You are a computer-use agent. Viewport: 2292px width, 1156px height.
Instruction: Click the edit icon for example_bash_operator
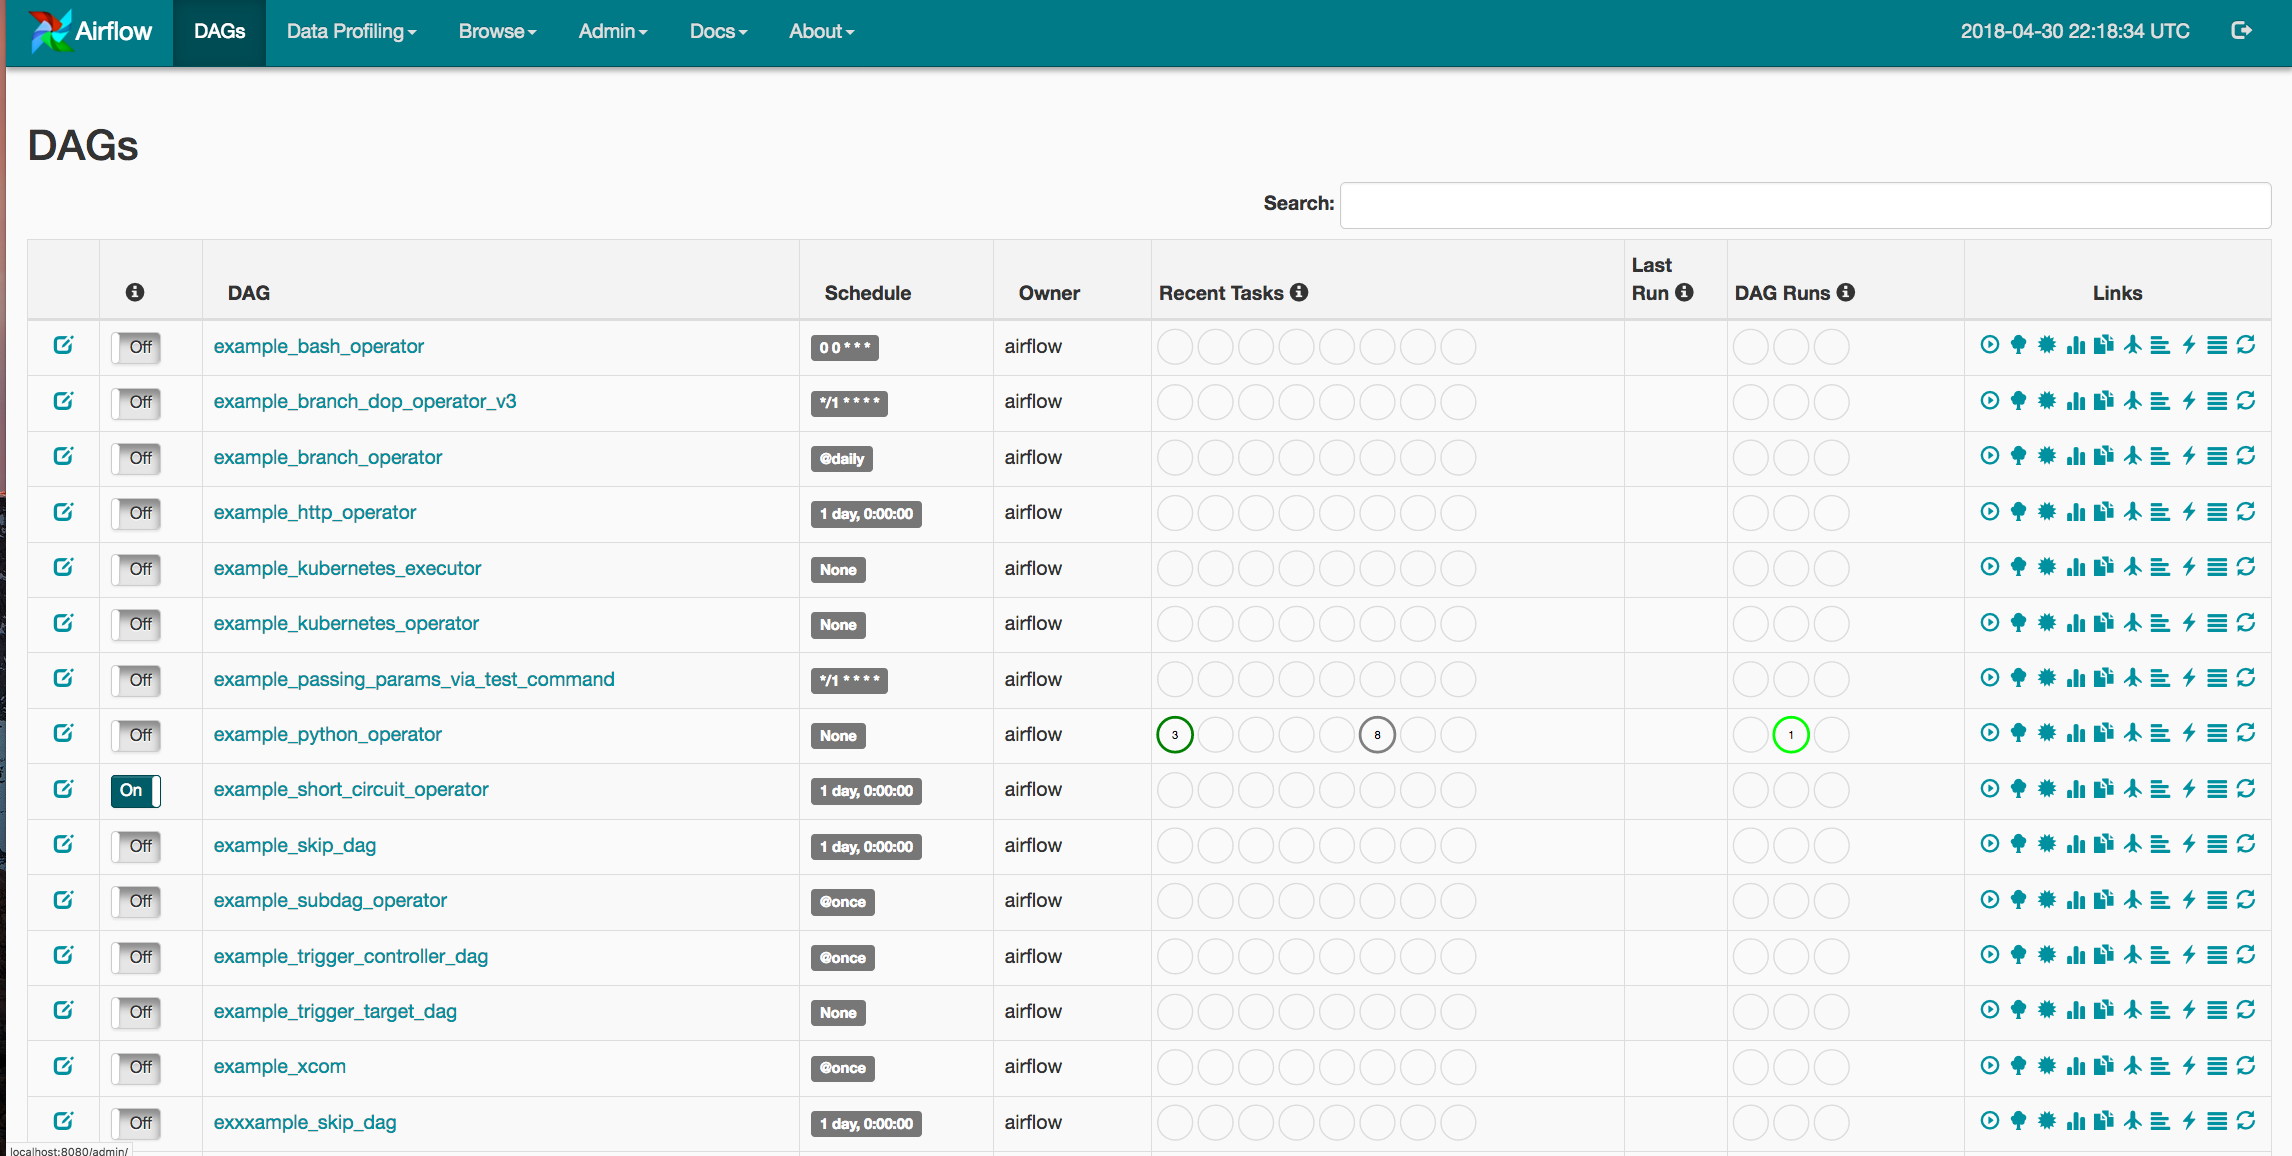pos(60,345)
